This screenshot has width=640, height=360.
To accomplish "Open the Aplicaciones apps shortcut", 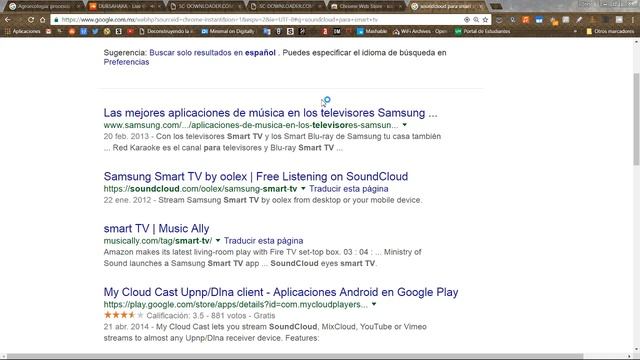I will (x=22, y=31).
